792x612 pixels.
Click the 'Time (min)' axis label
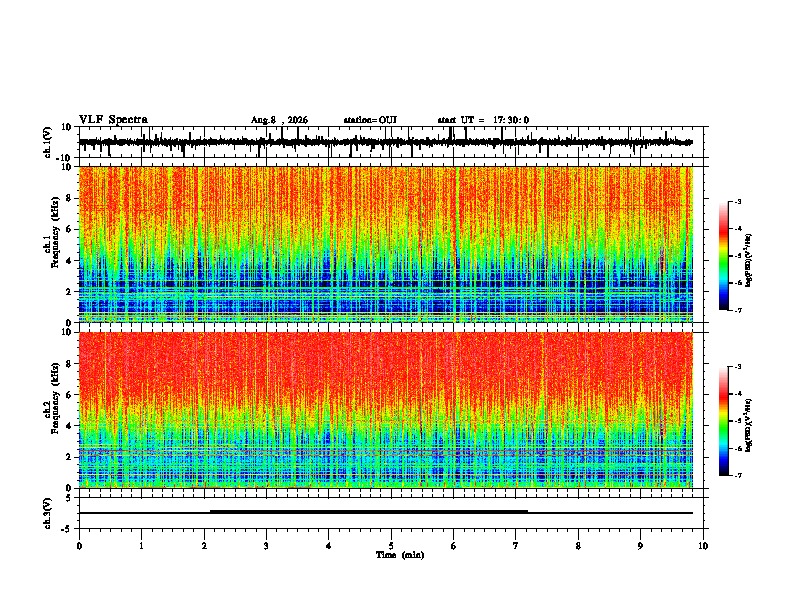pyautogui.click(x=400, y=555)
